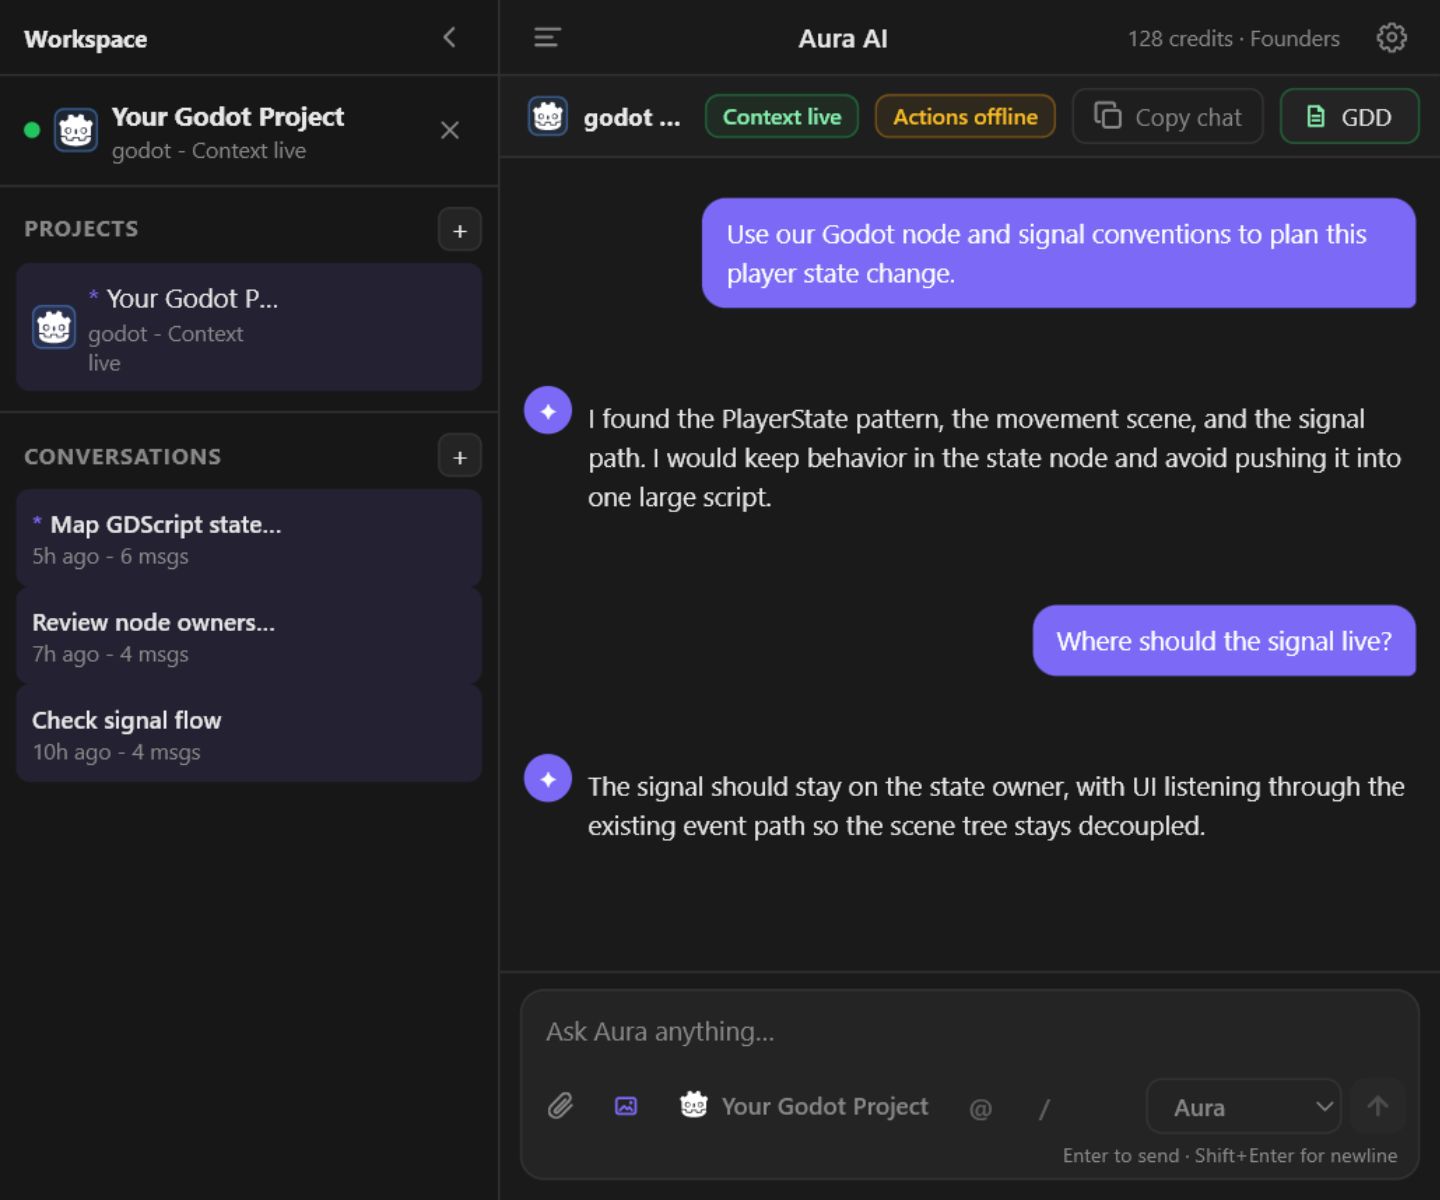Close the Your Godot Project context header

point(450,130)
